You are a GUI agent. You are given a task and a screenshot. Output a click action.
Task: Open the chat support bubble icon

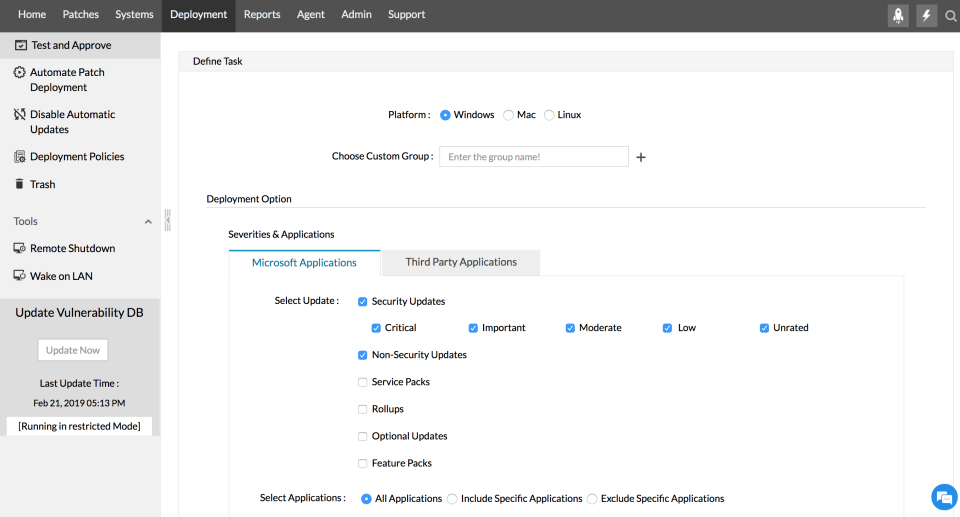tap(944, 497)
